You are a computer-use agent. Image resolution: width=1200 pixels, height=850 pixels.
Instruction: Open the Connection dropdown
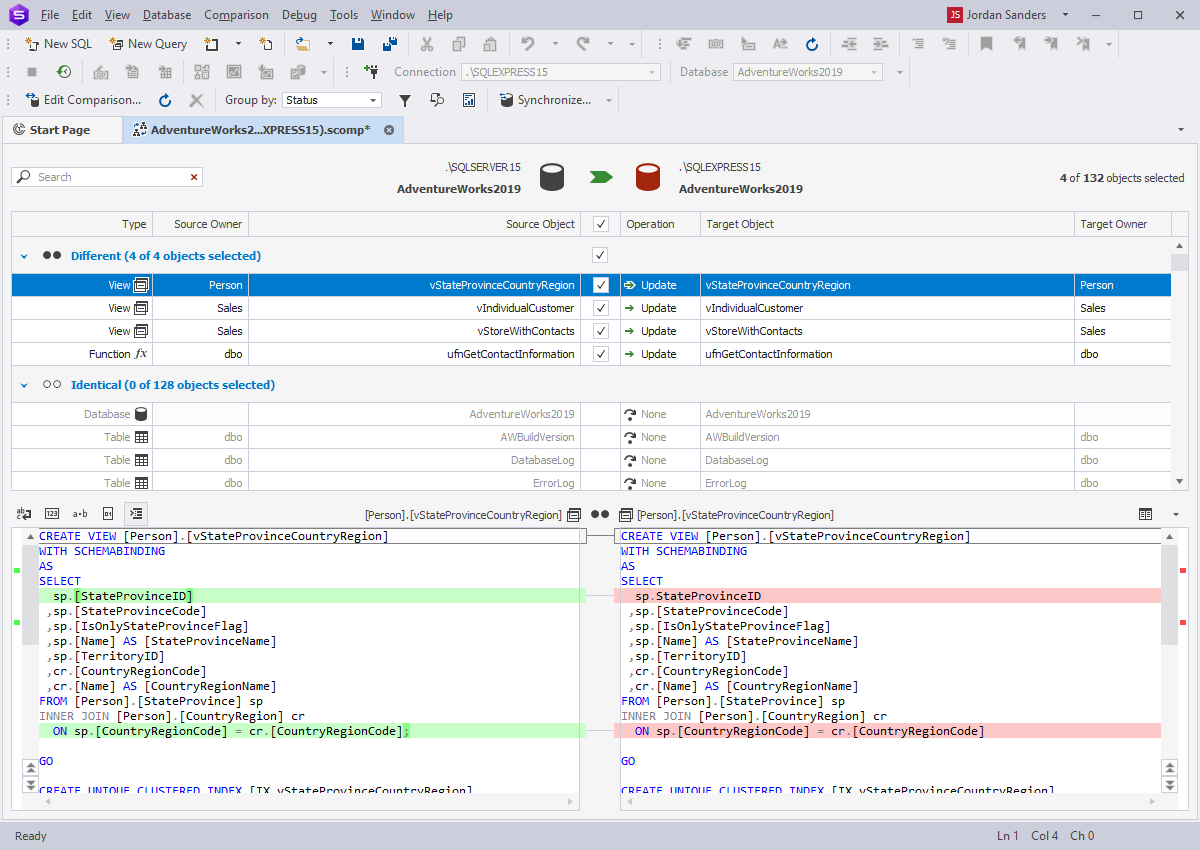pyautogui.click(x=561, y=72)
